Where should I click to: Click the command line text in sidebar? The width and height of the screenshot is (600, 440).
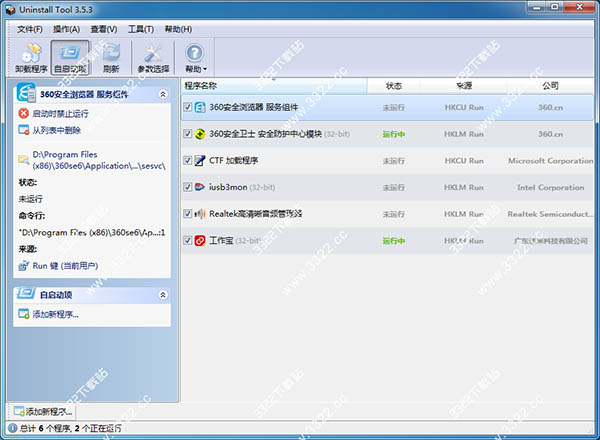(x=92, y=232)
